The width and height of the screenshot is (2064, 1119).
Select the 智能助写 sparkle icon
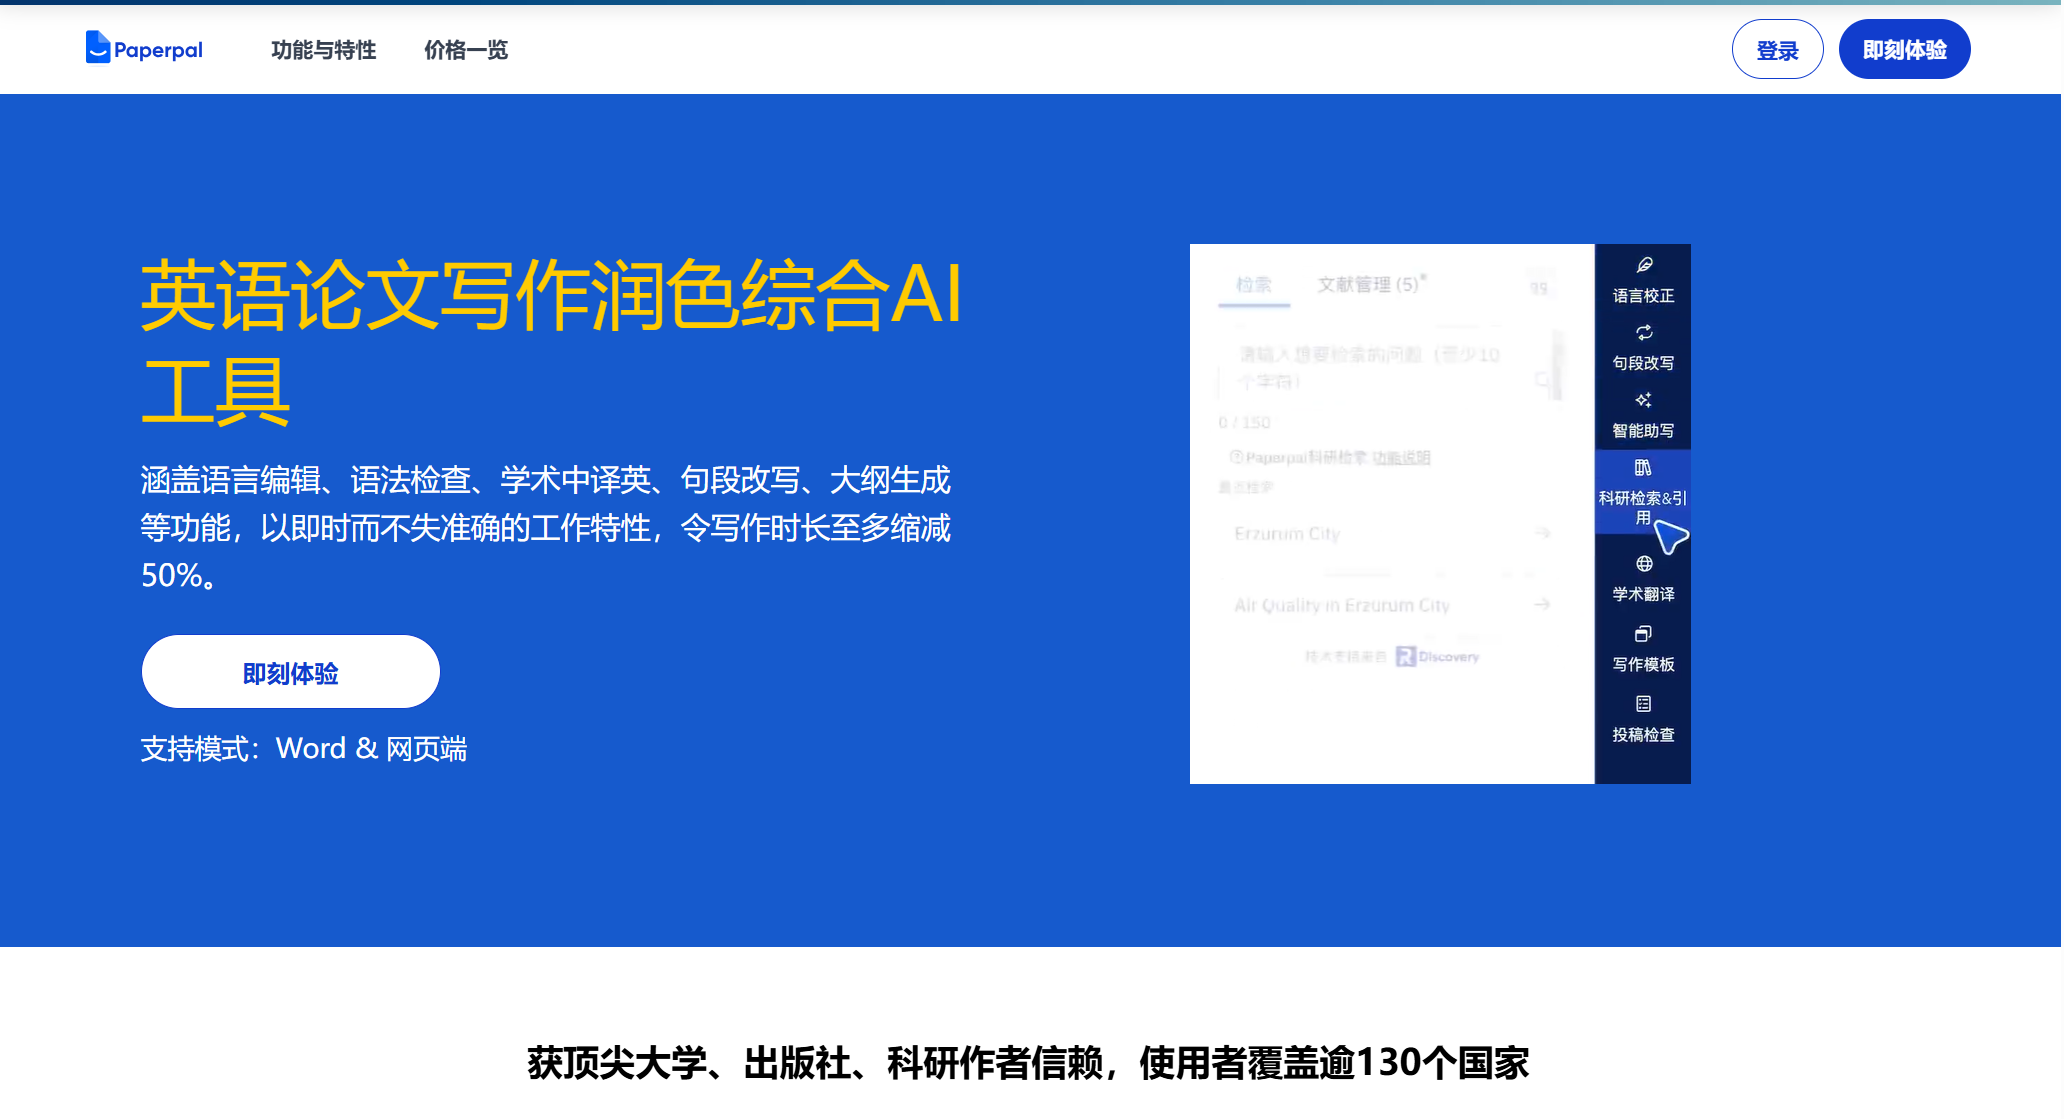pyautogui.click(x=1644, y=400)
